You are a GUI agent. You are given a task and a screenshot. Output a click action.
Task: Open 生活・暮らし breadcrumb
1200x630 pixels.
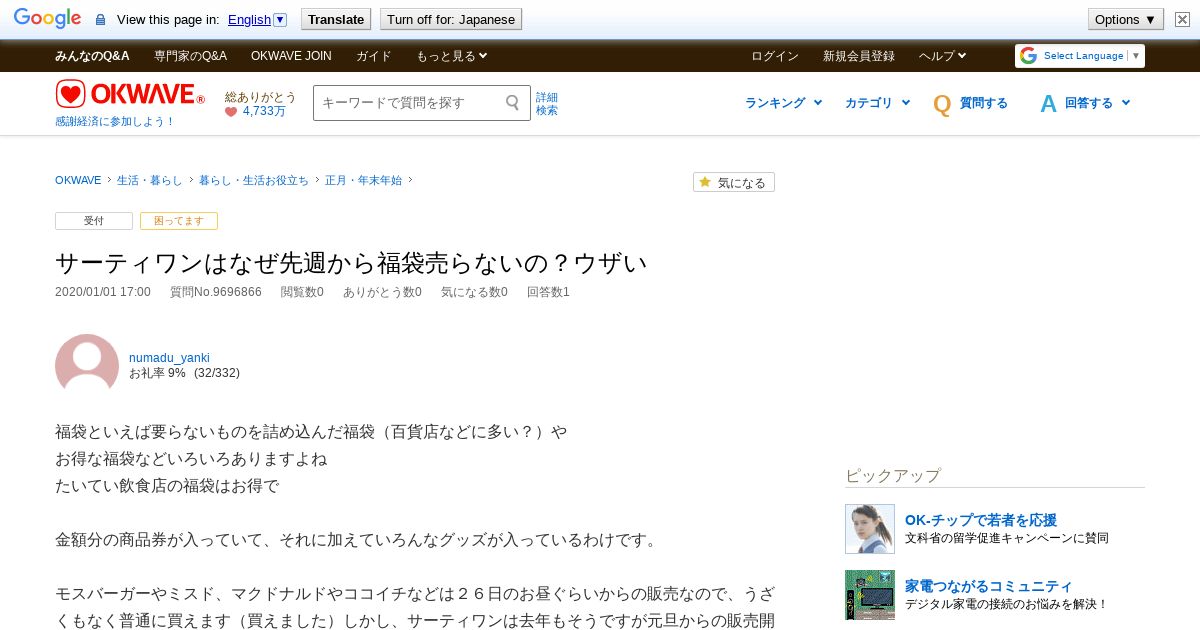(x=150, y=180)
